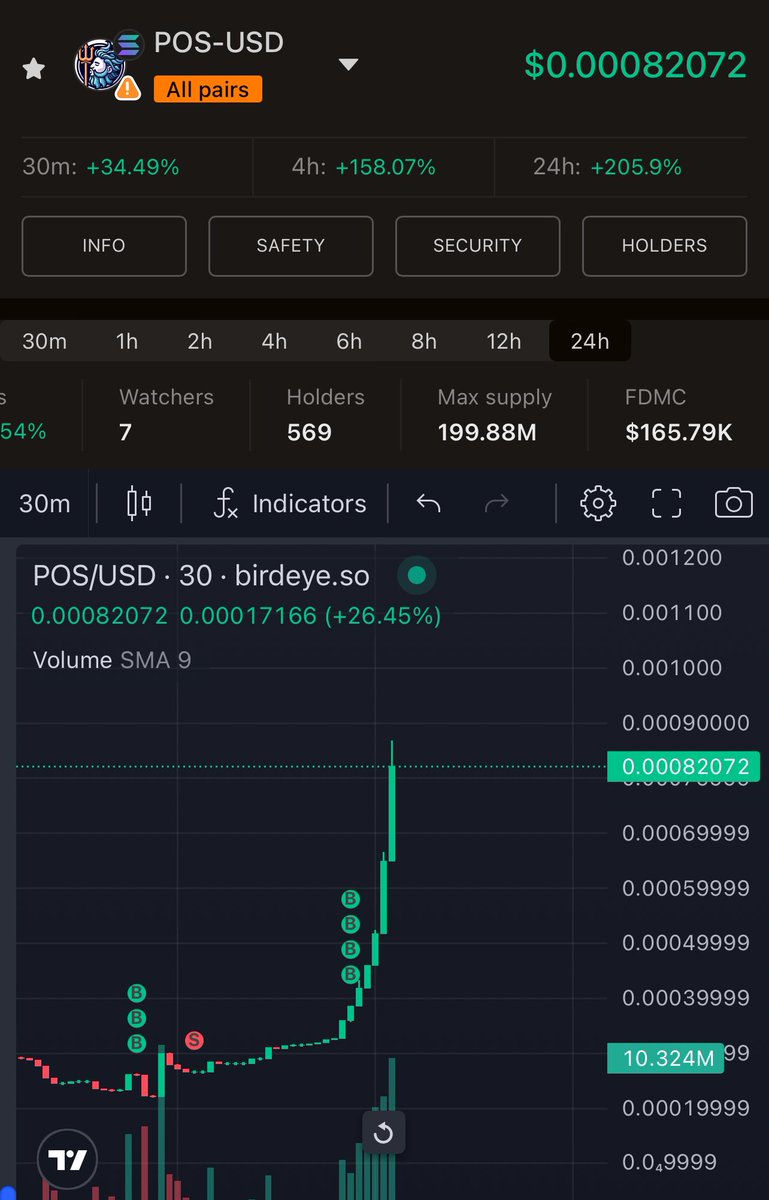The width and height of the screenshot is (769, 1200).
Task: Select the All pairs orange tag
Action: [208, 90]
